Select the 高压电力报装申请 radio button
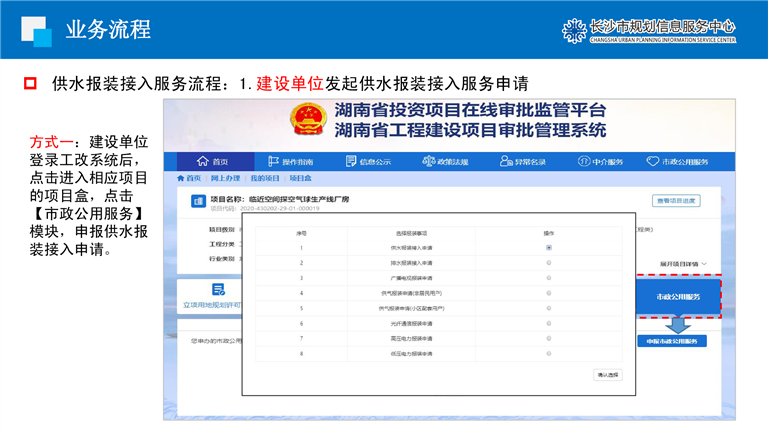Screen dimensions: 768x432 click(x=549, y=338)
